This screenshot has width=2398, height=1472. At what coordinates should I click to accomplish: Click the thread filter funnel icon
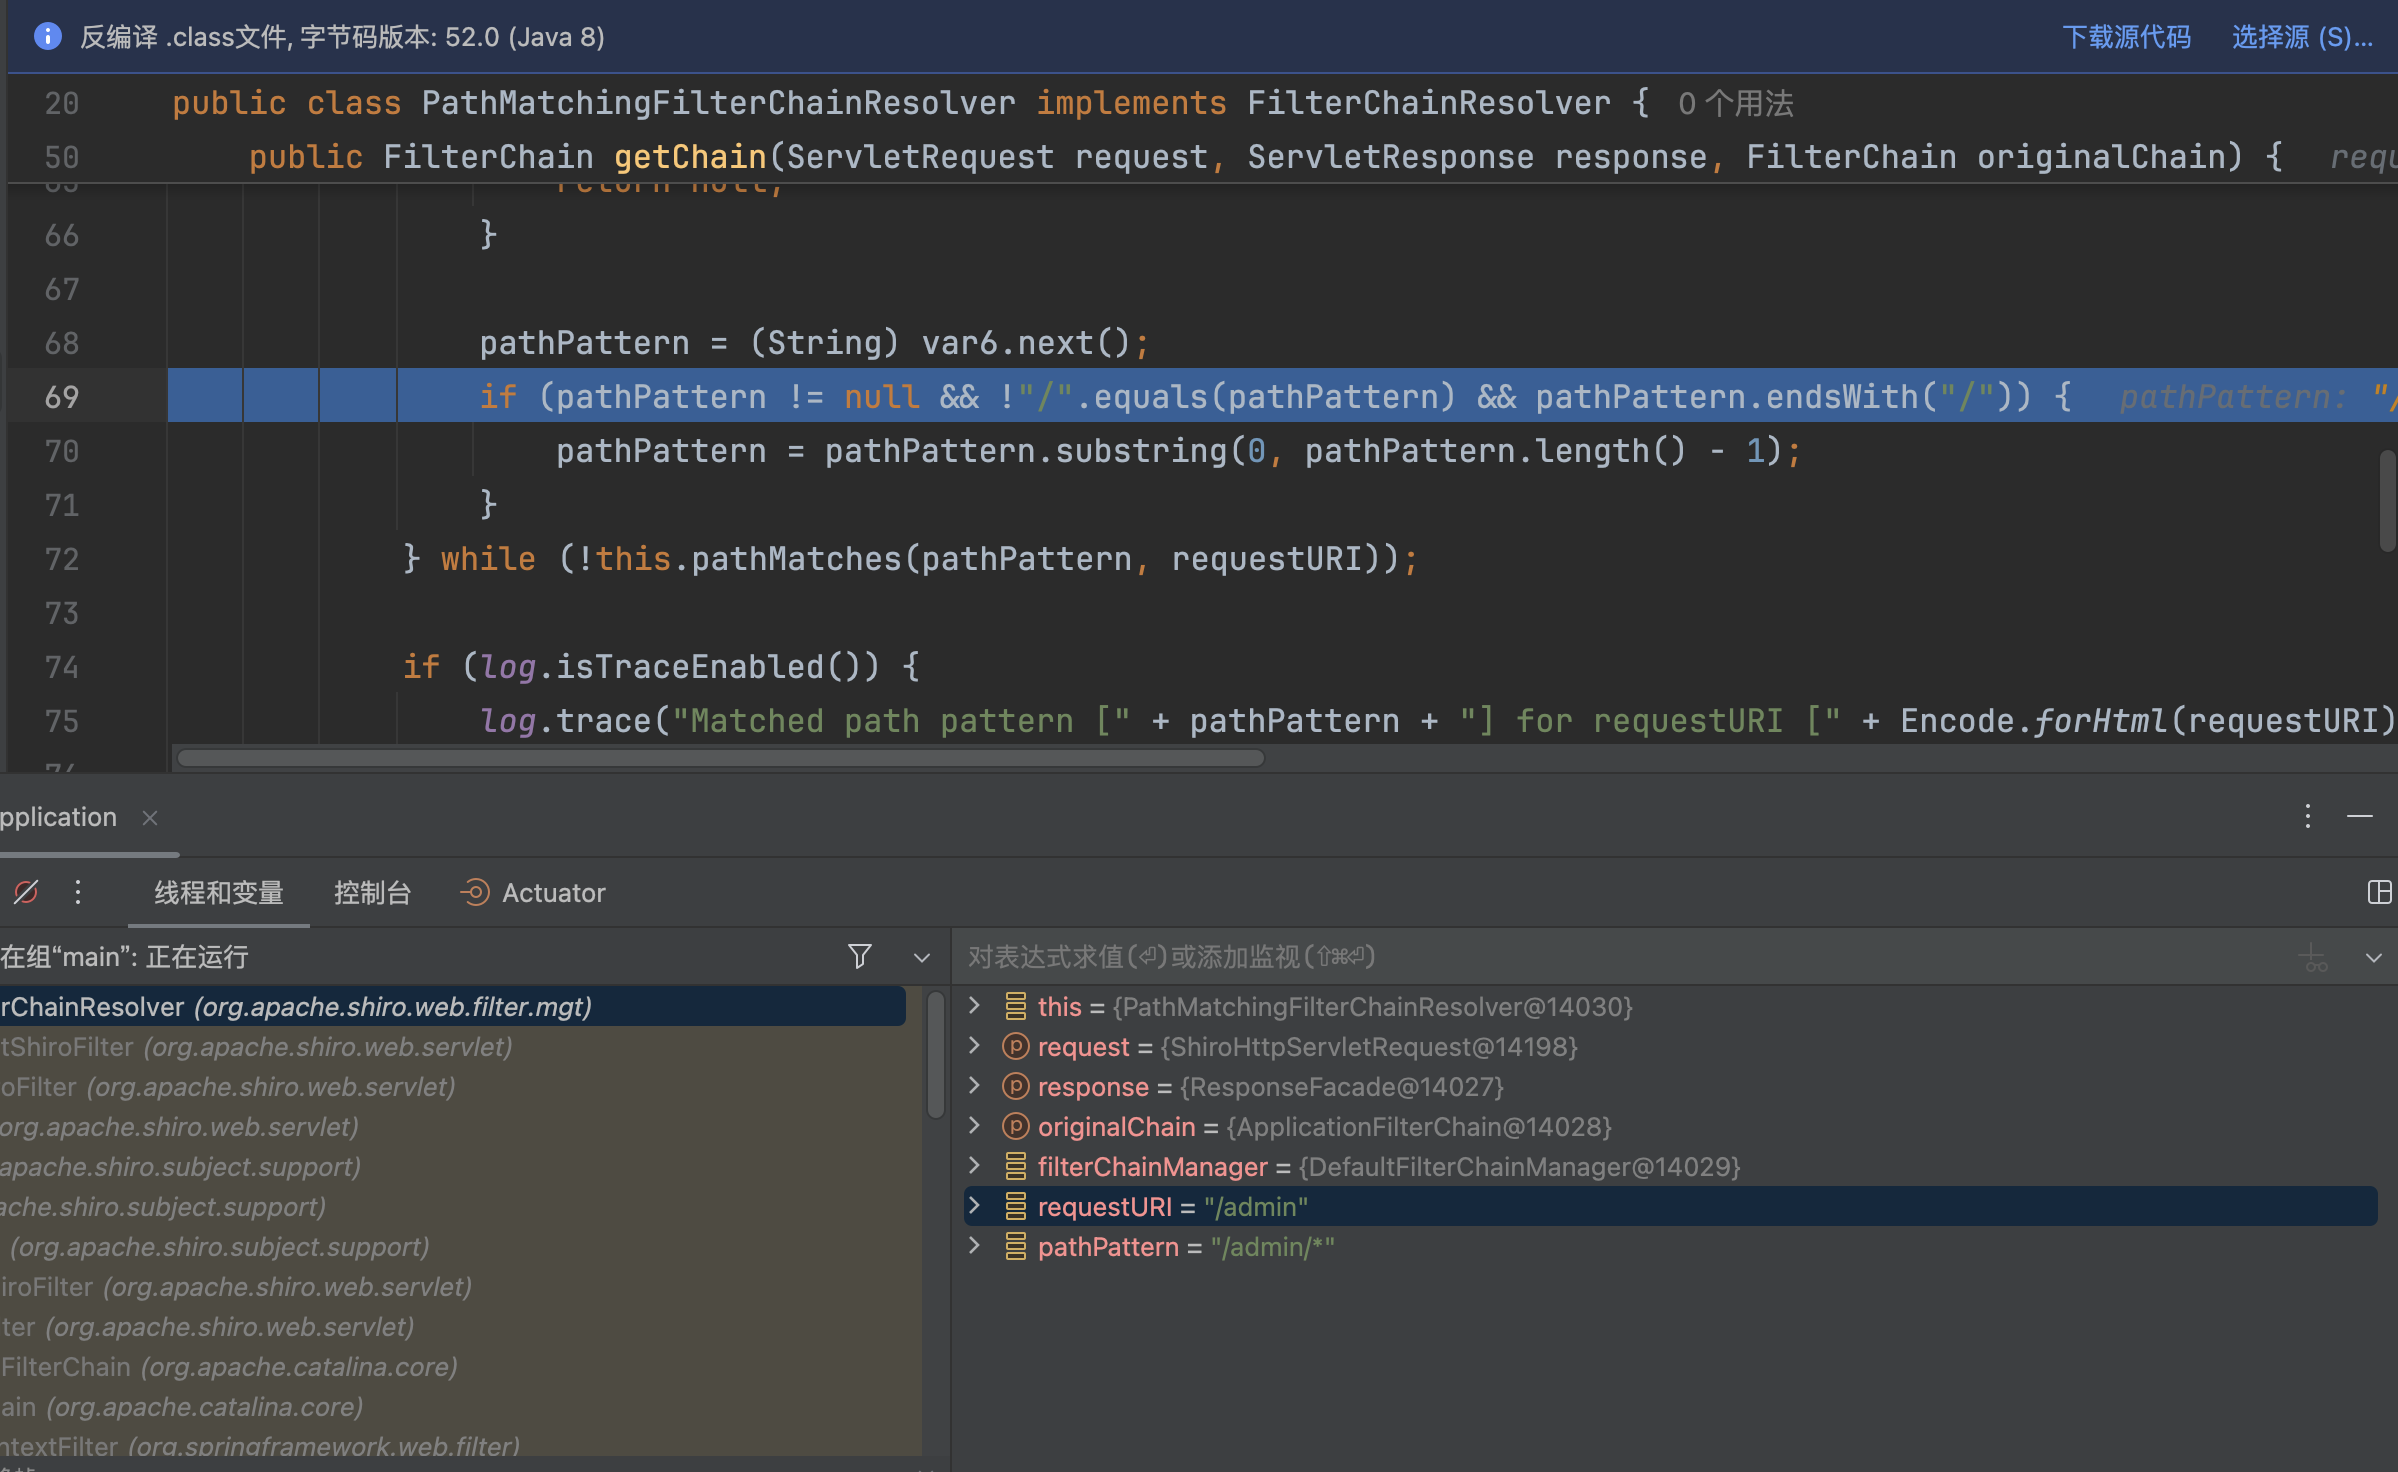coord(859,957)
